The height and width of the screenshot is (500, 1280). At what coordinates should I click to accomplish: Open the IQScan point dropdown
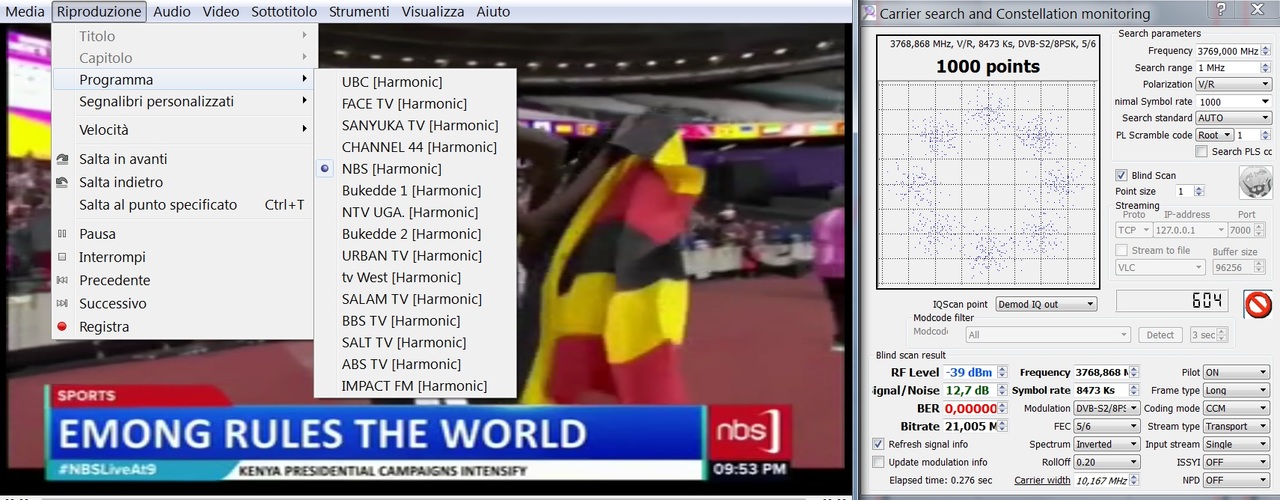1046,304
